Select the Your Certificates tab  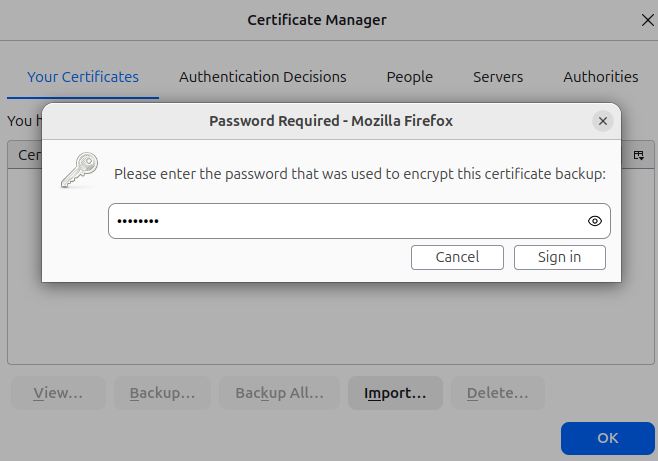point(83,77)
